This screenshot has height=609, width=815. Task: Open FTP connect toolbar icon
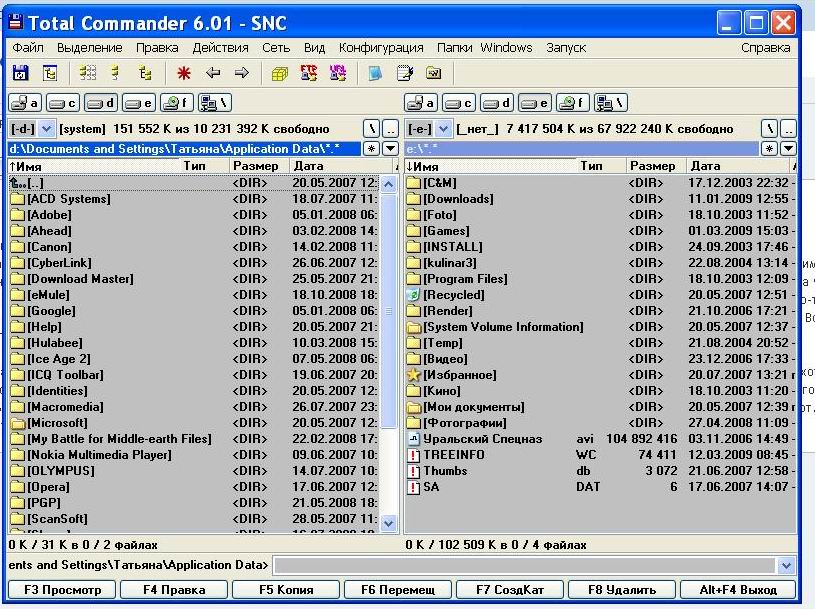tap(309, 73)
